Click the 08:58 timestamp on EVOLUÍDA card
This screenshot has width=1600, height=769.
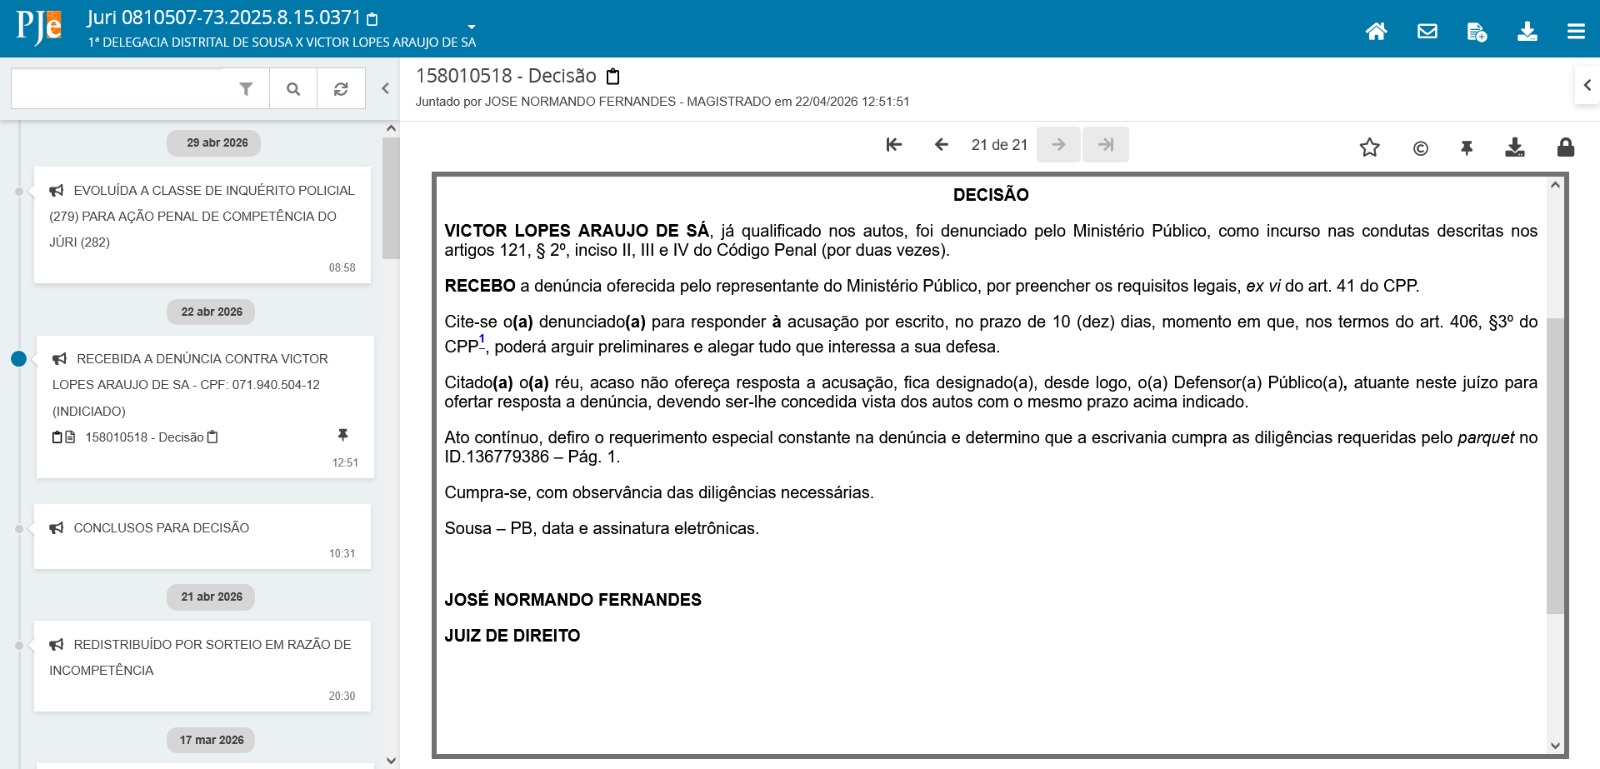(x=342, y=268)
